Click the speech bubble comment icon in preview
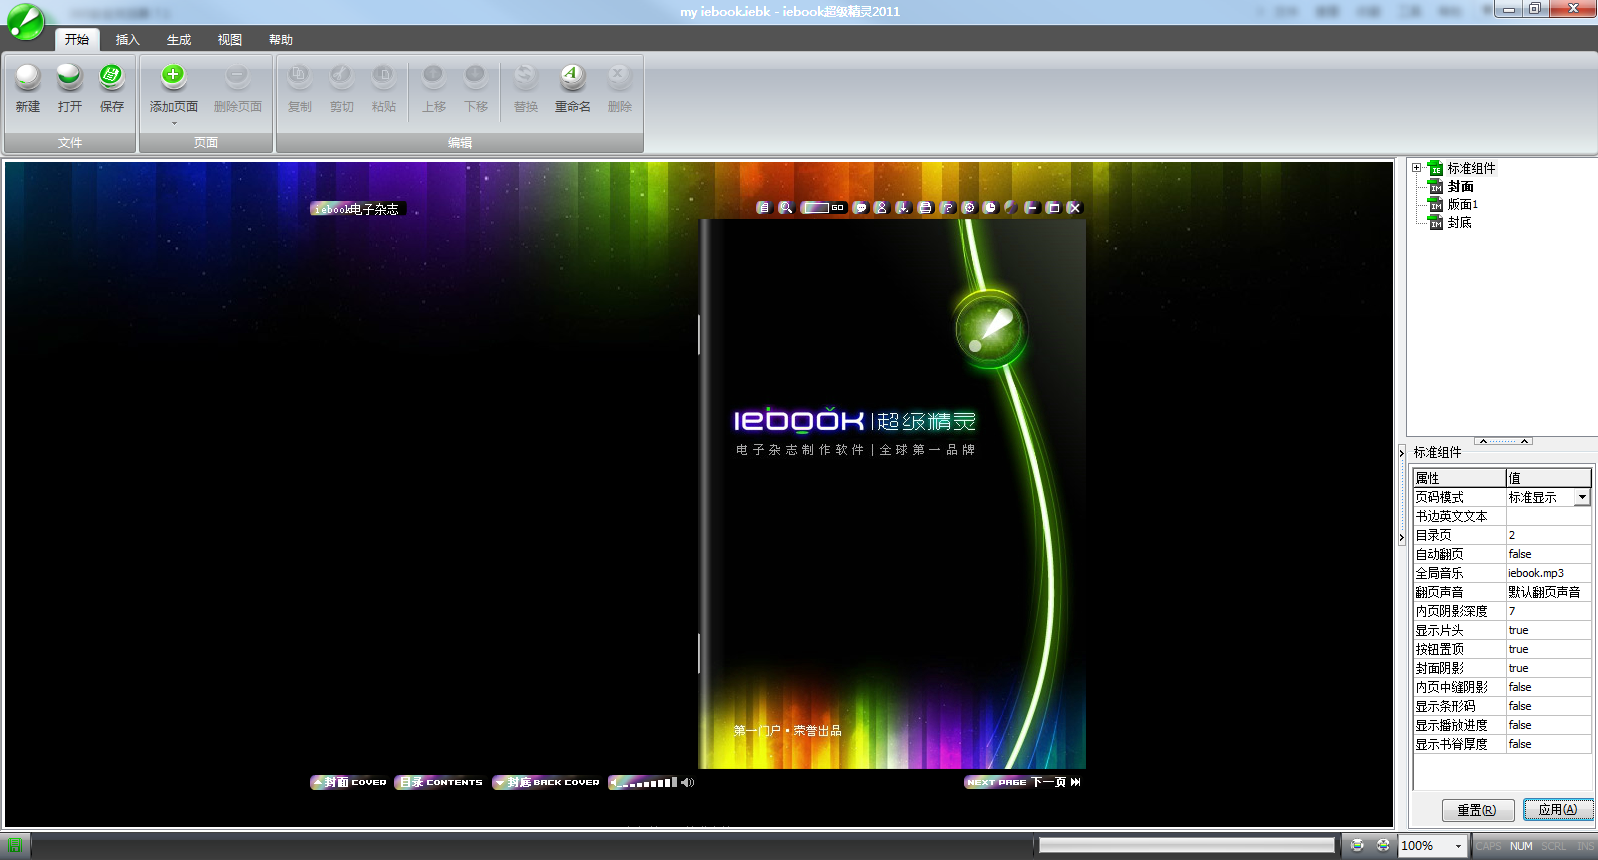 coord(859,208)
